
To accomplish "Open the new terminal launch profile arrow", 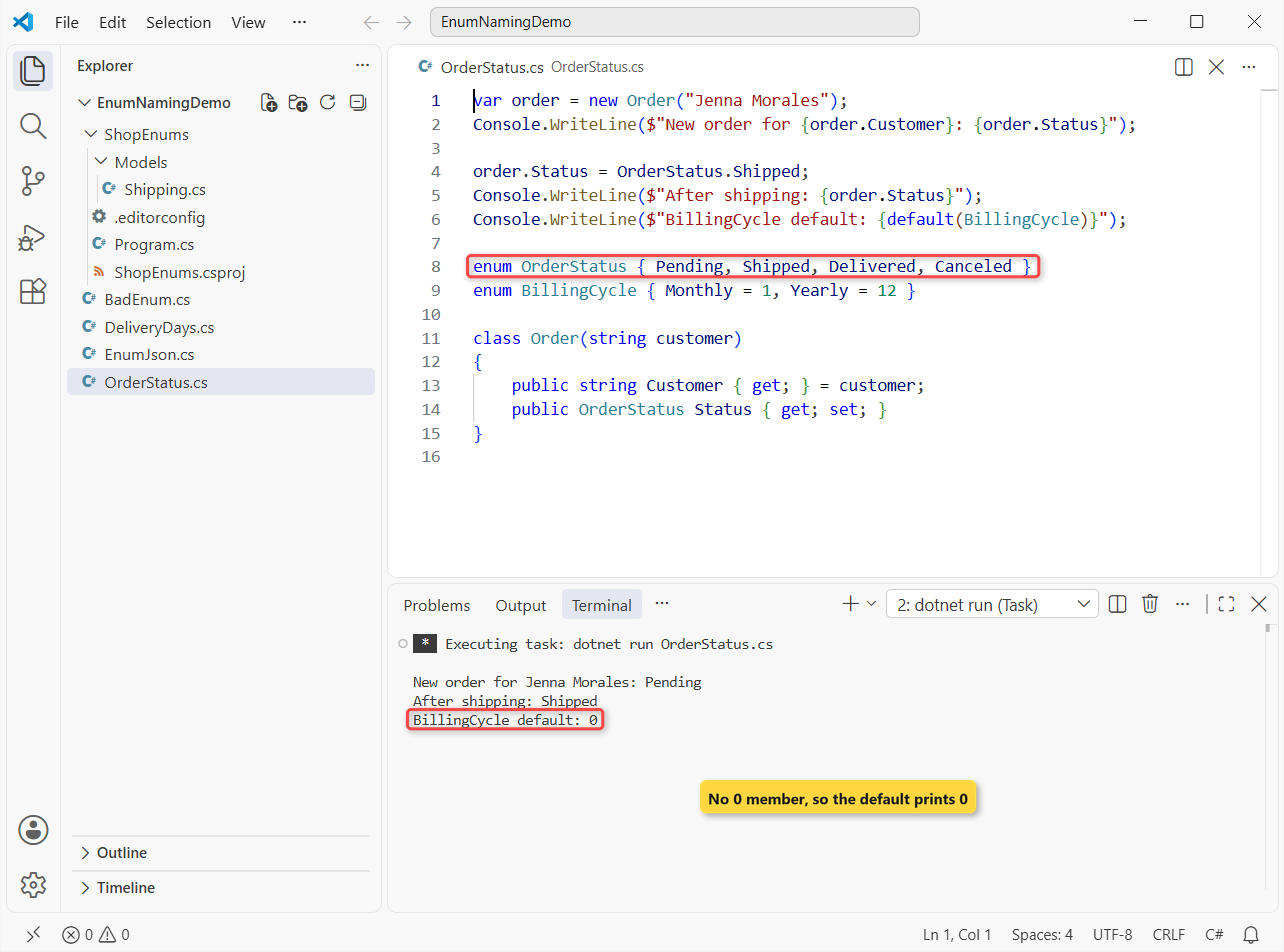I will pos(871,604).
